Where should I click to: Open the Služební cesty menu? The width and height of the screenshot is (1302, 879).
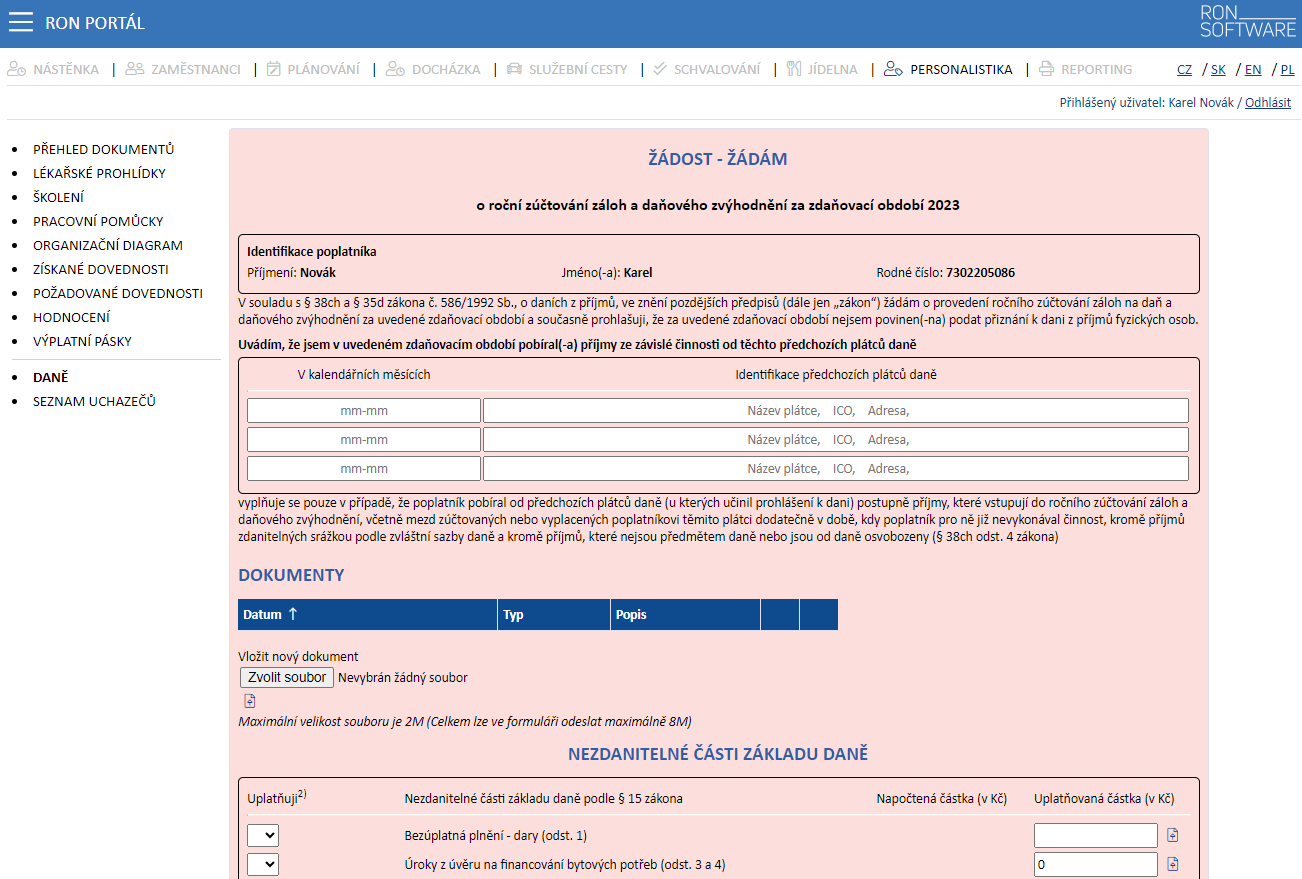[x=578, y=69]
